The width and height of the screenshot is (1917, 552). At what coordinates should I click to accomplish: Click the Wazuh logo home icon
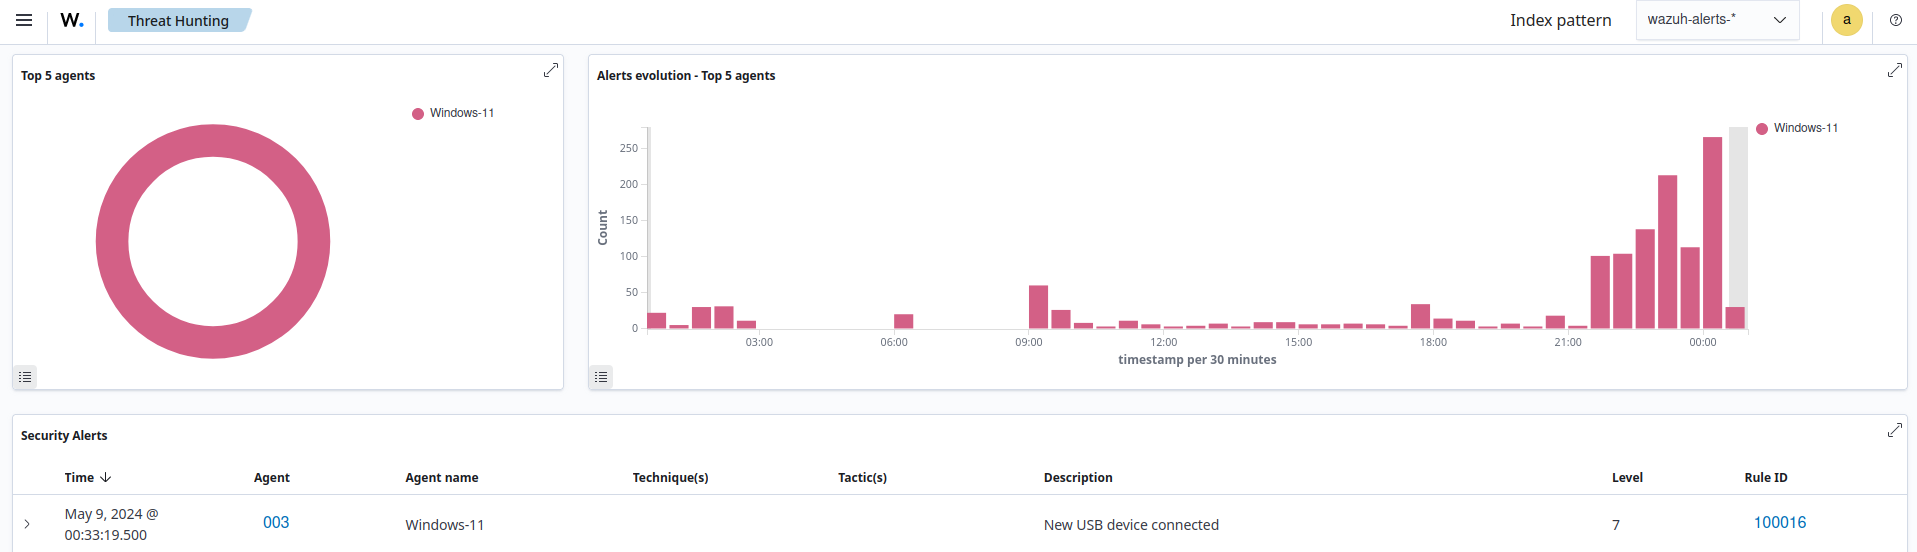72,20
